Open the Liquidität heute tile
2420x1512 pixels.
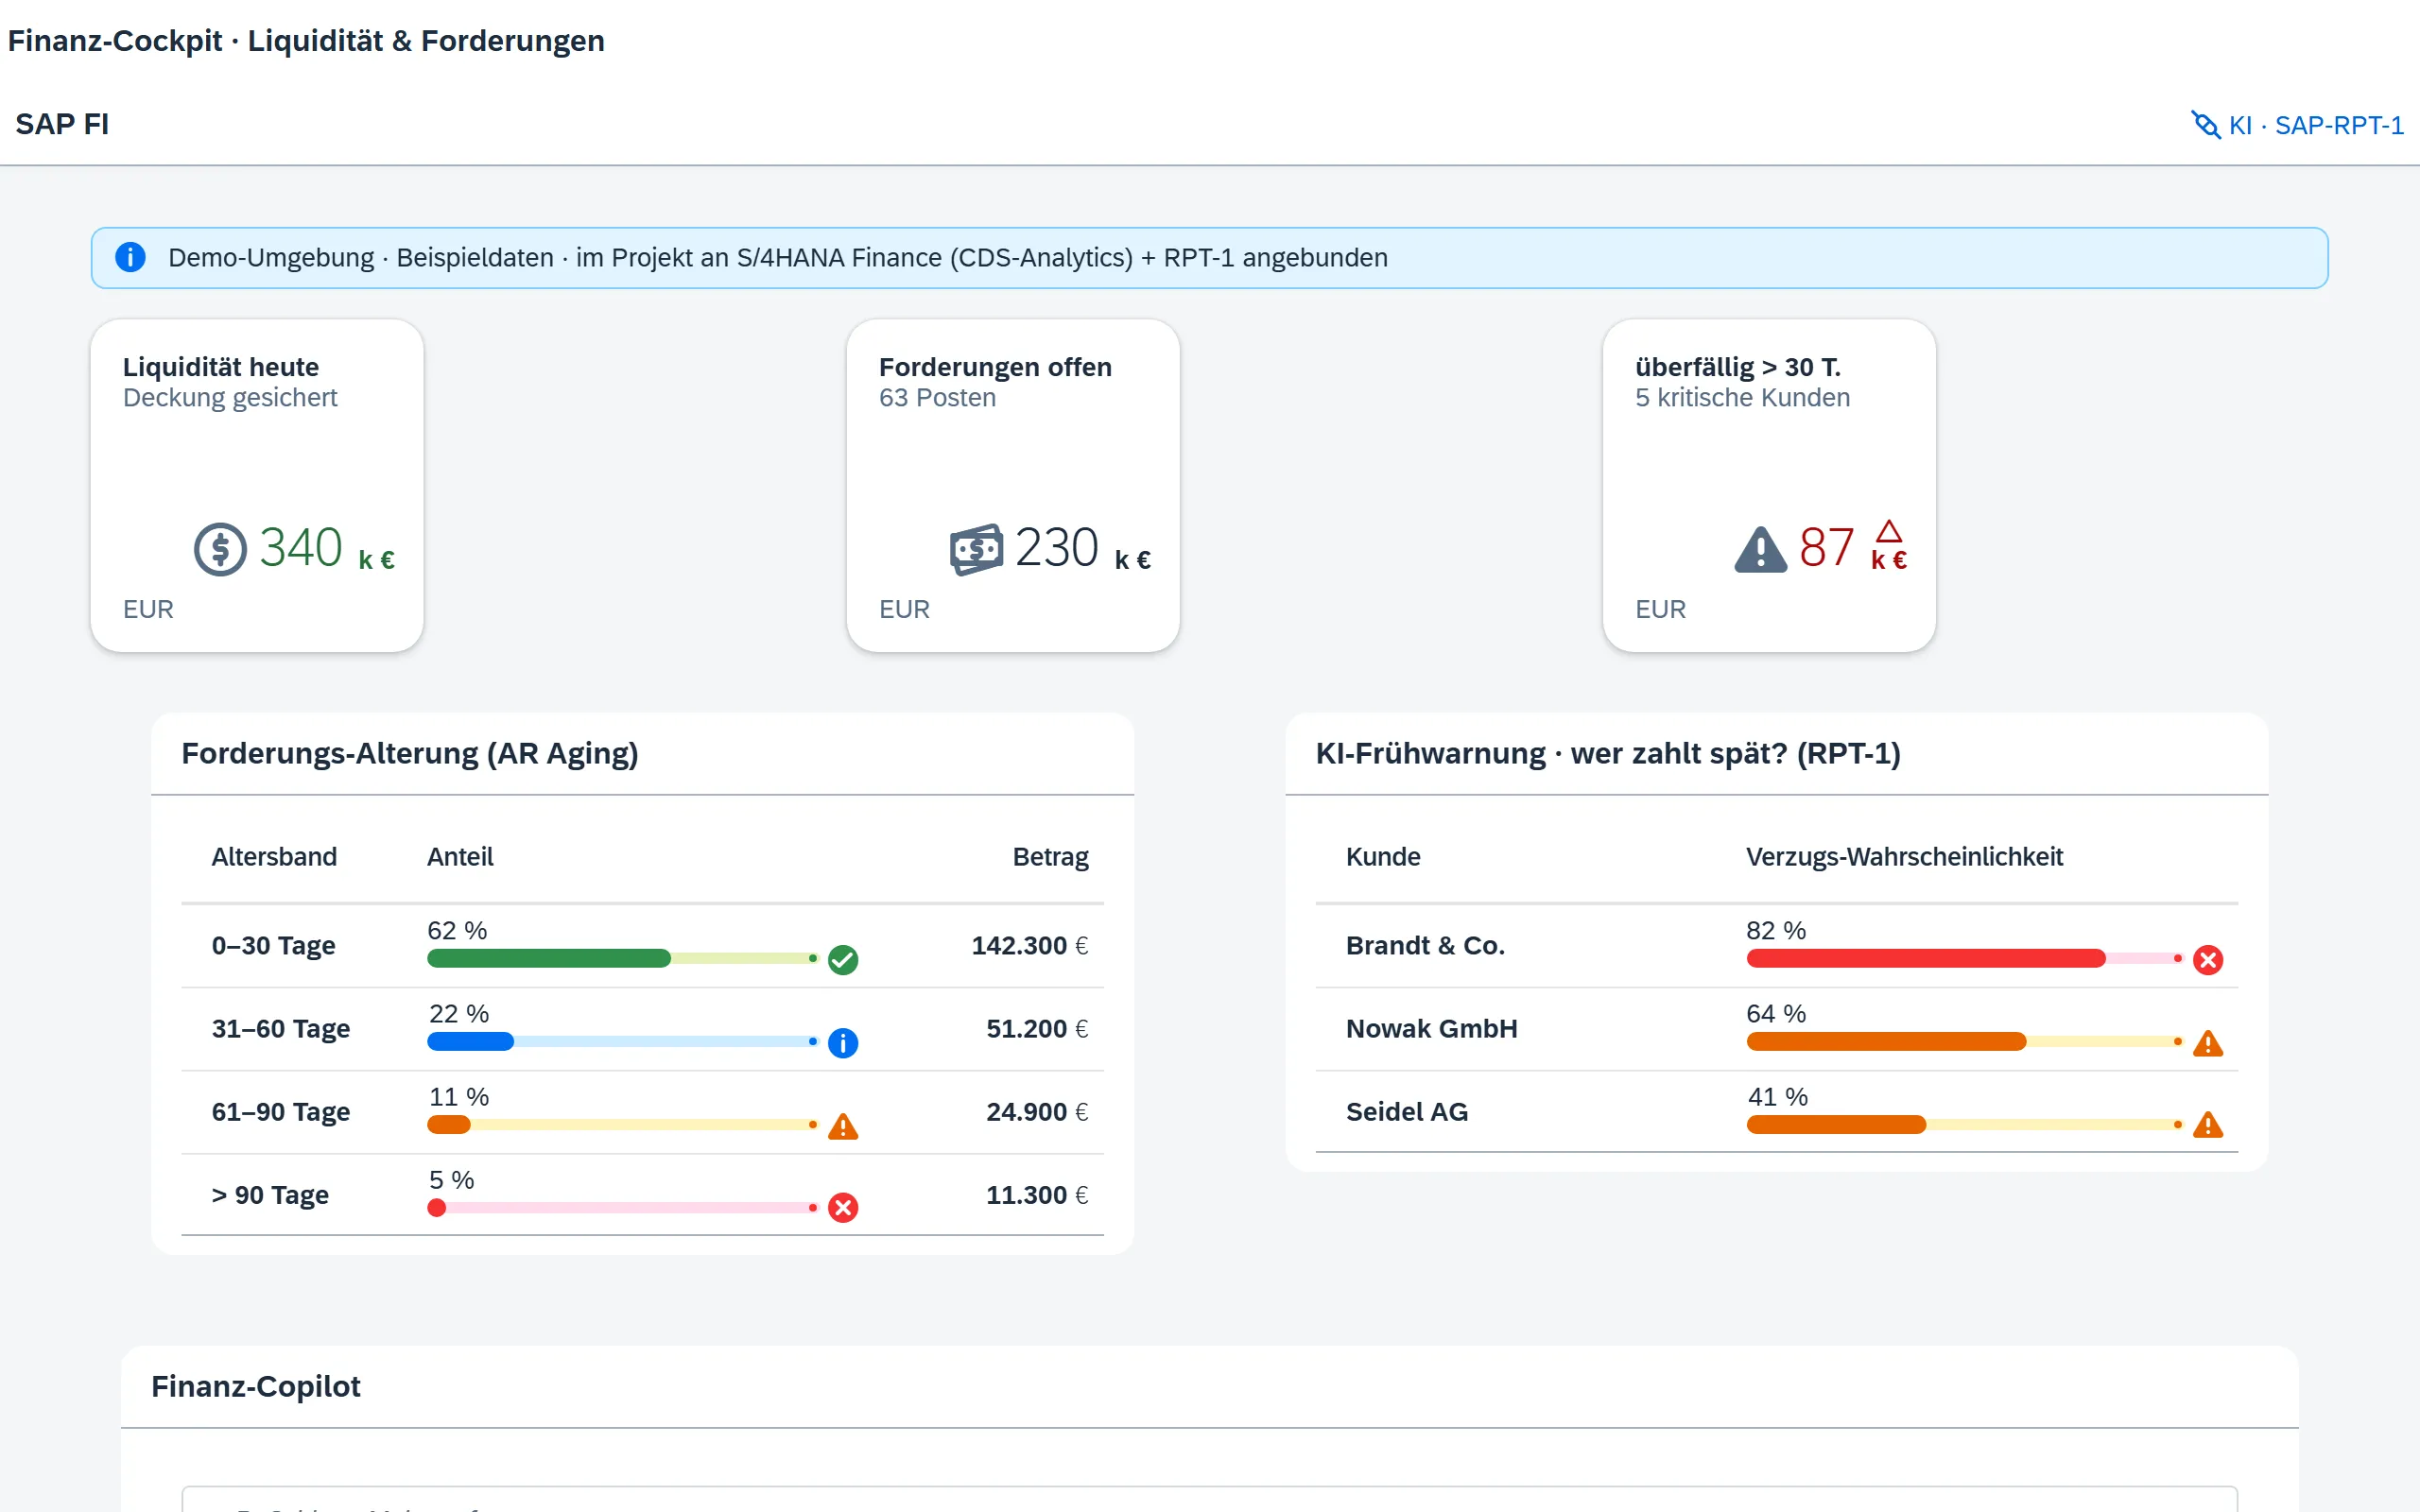257,486
